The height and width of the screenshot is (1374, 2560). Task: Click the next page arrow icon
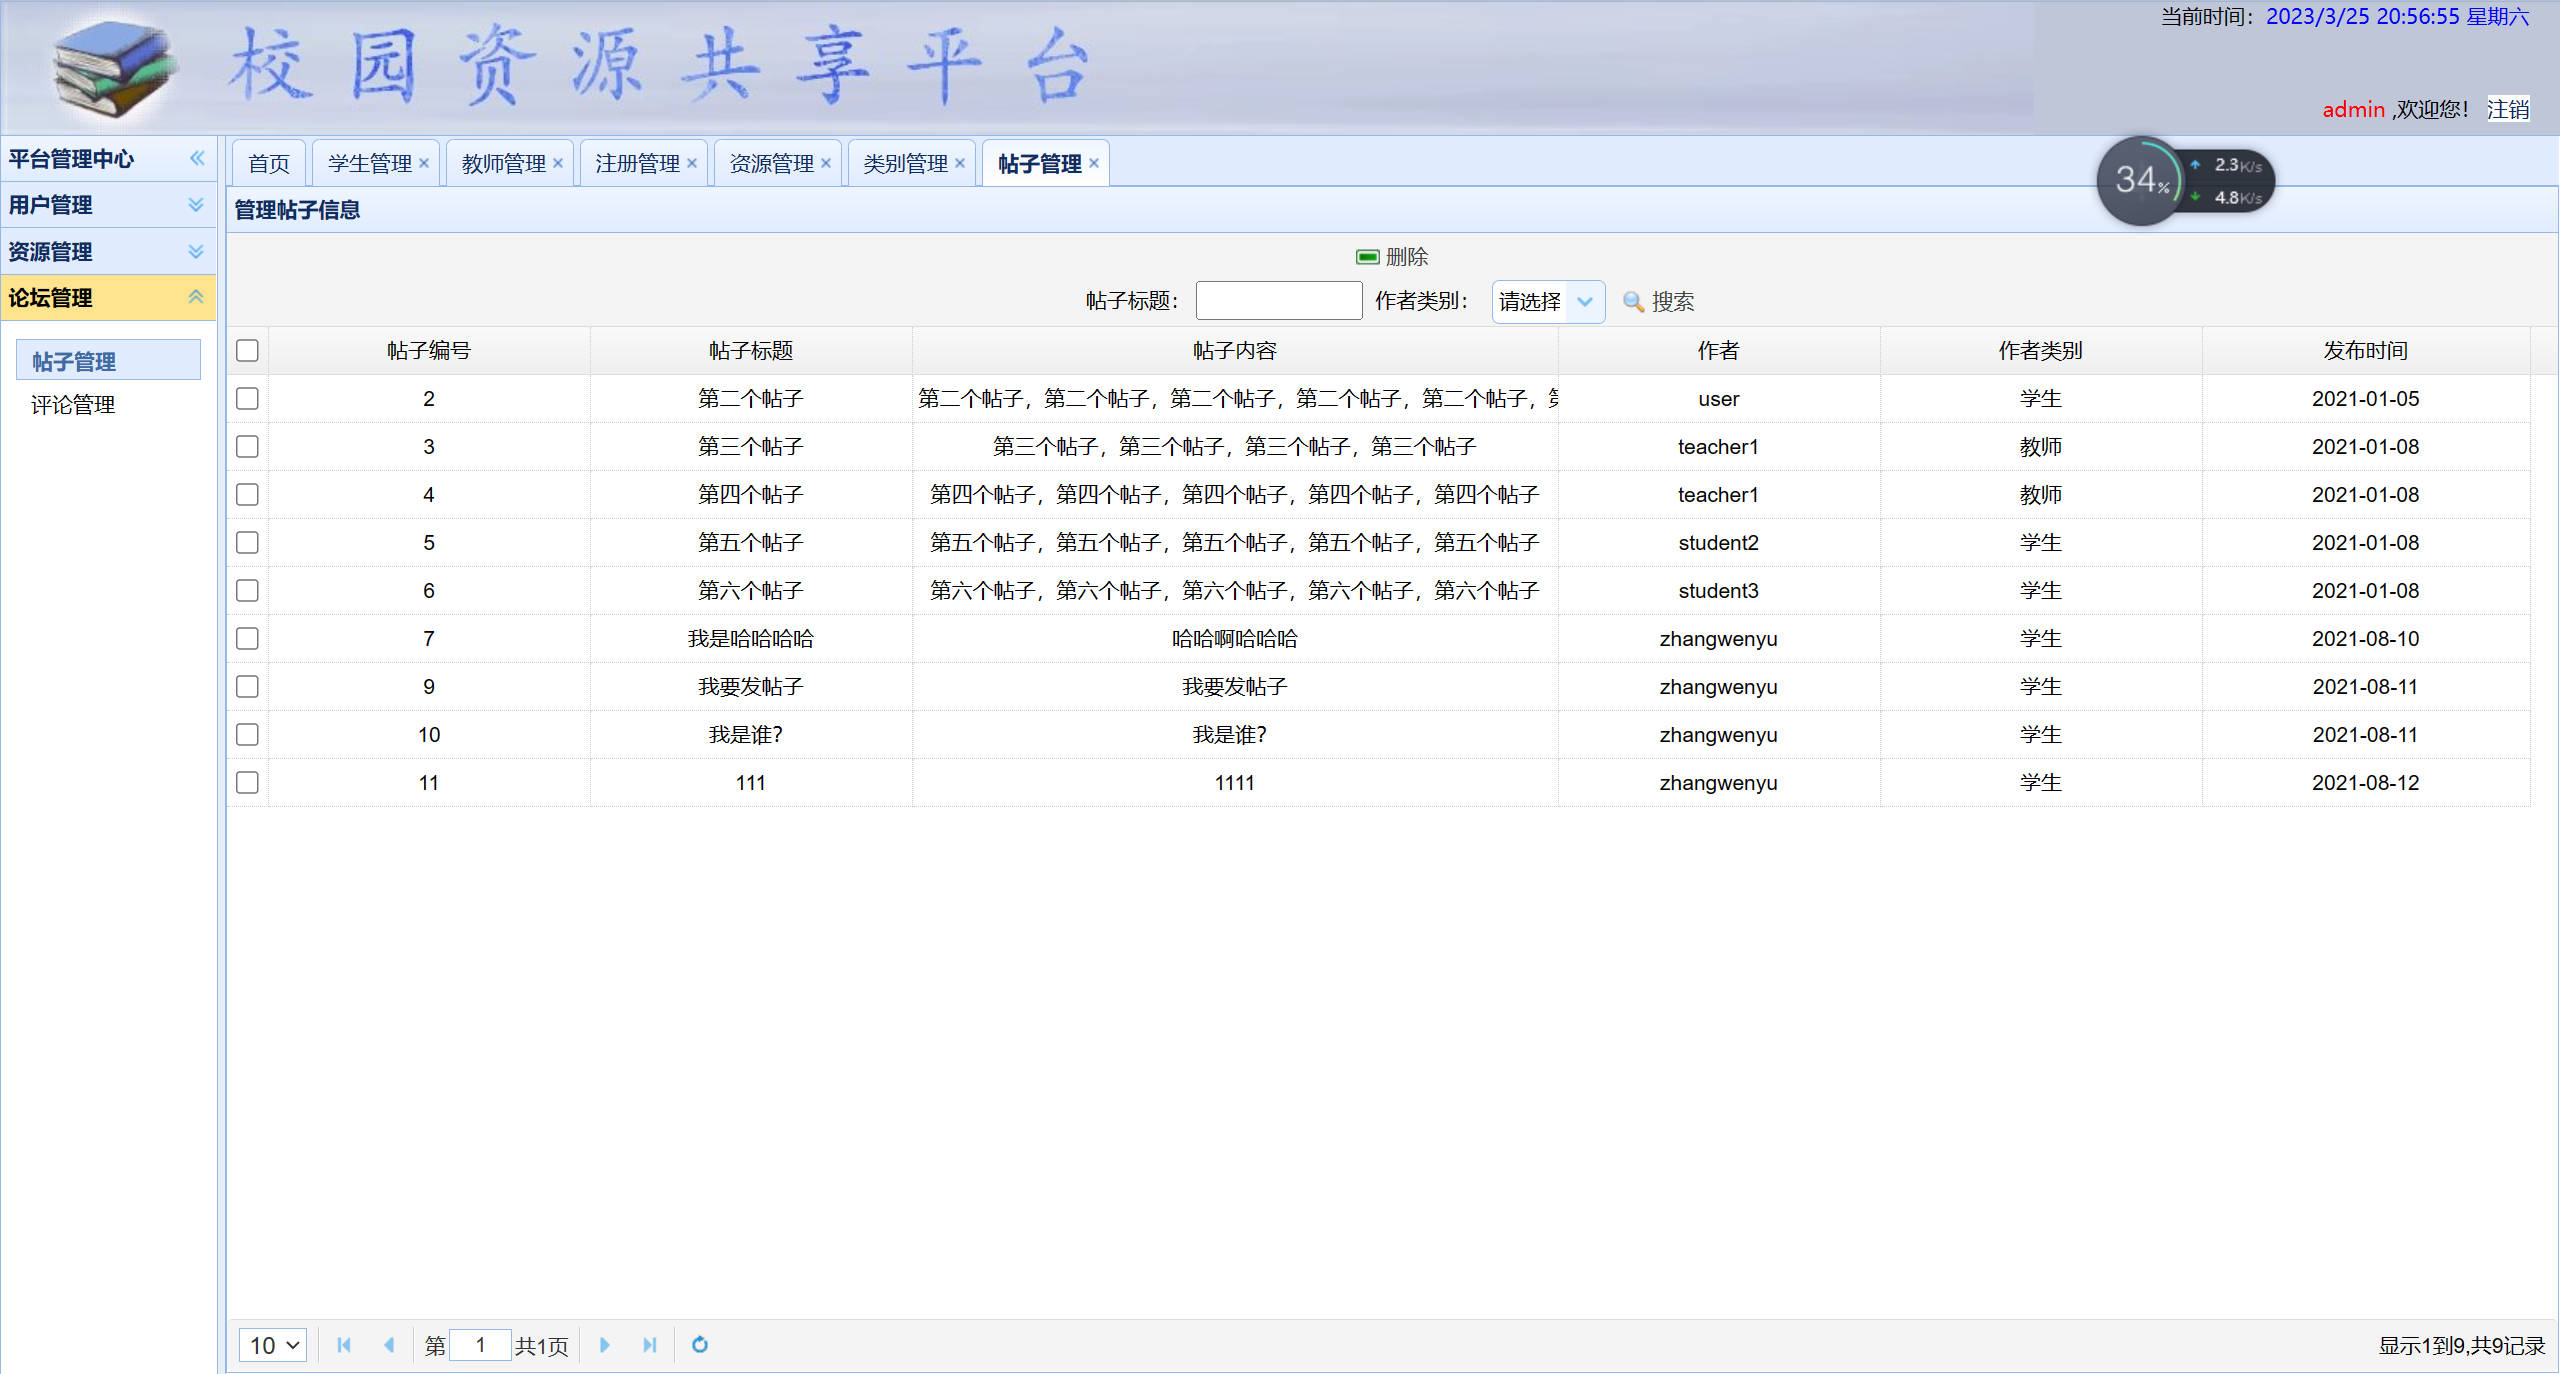(605, 1345)
